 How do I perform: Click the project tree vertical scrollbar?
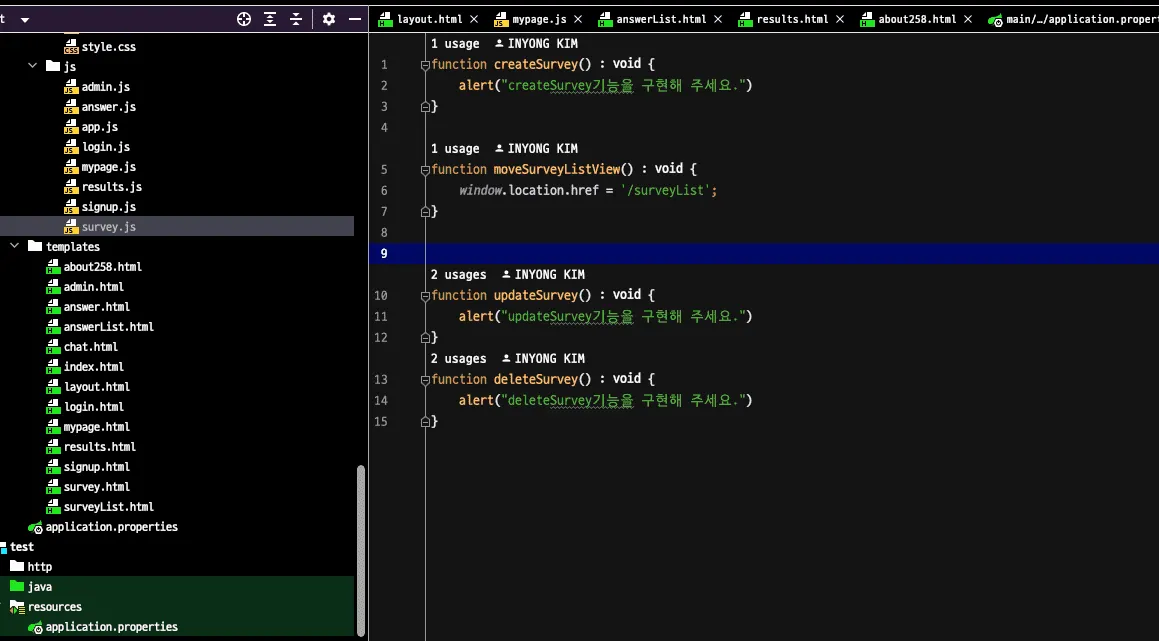361,550
